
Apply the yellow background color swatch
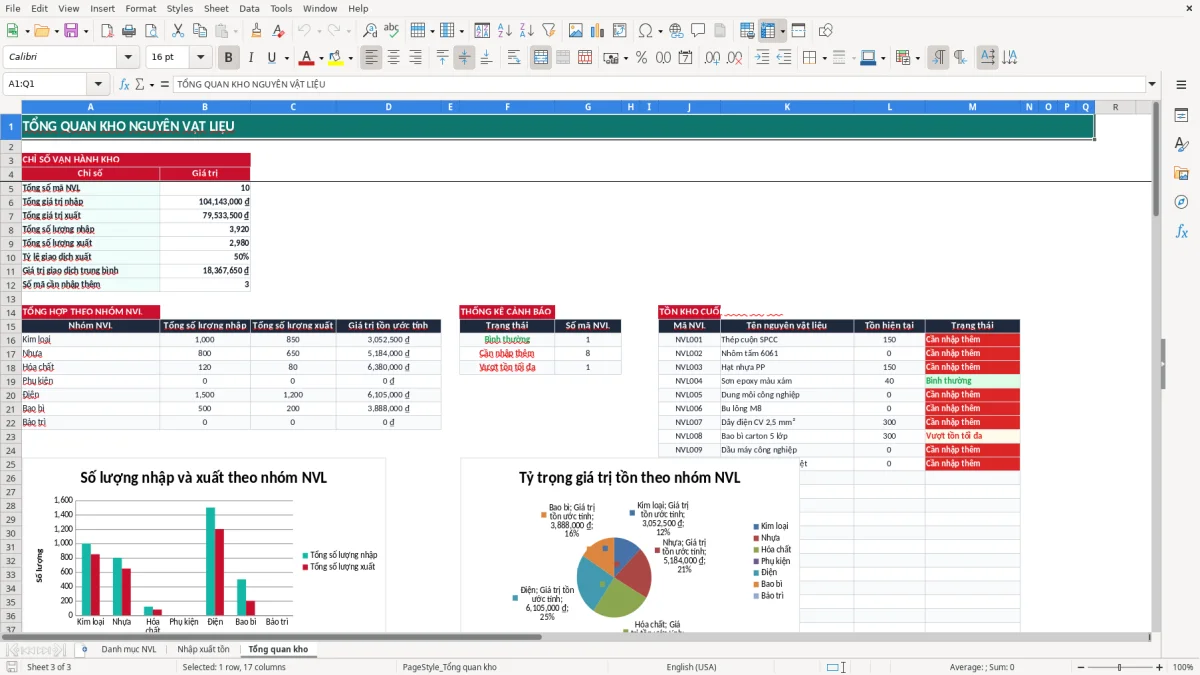pos(335,58)
